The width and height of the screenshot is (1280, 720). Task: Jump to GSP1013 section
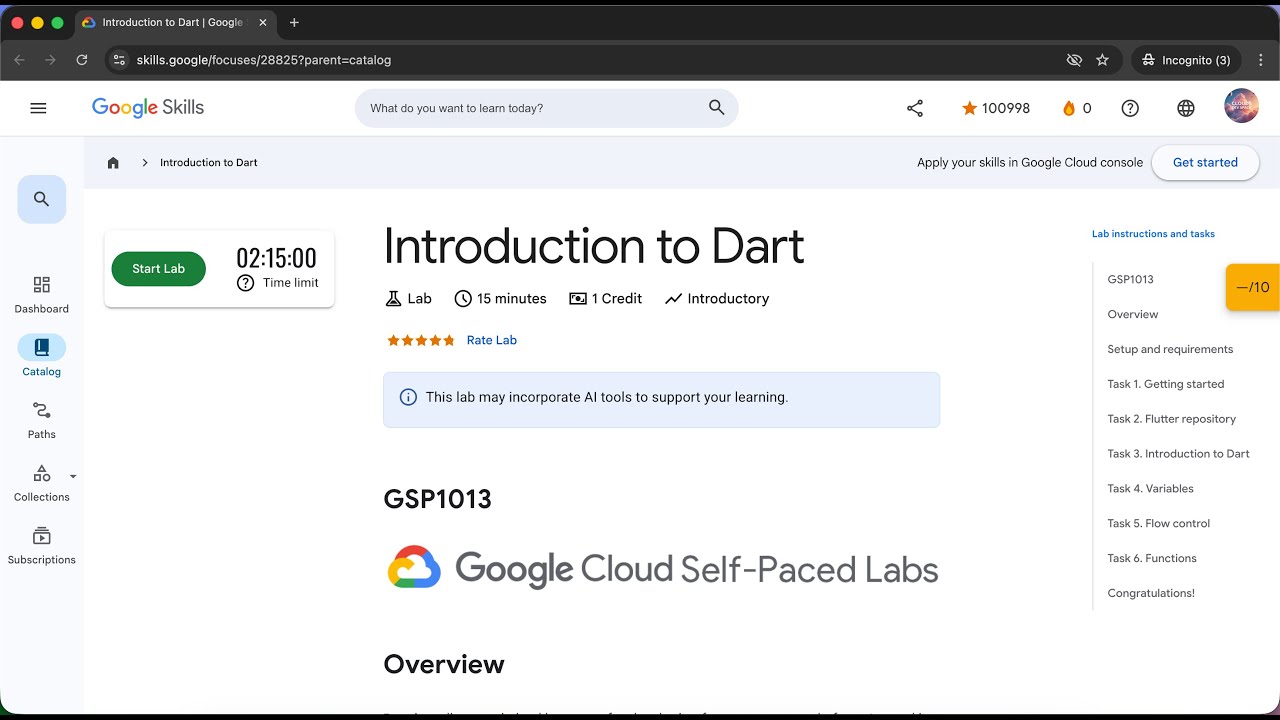pos(1130,279)
